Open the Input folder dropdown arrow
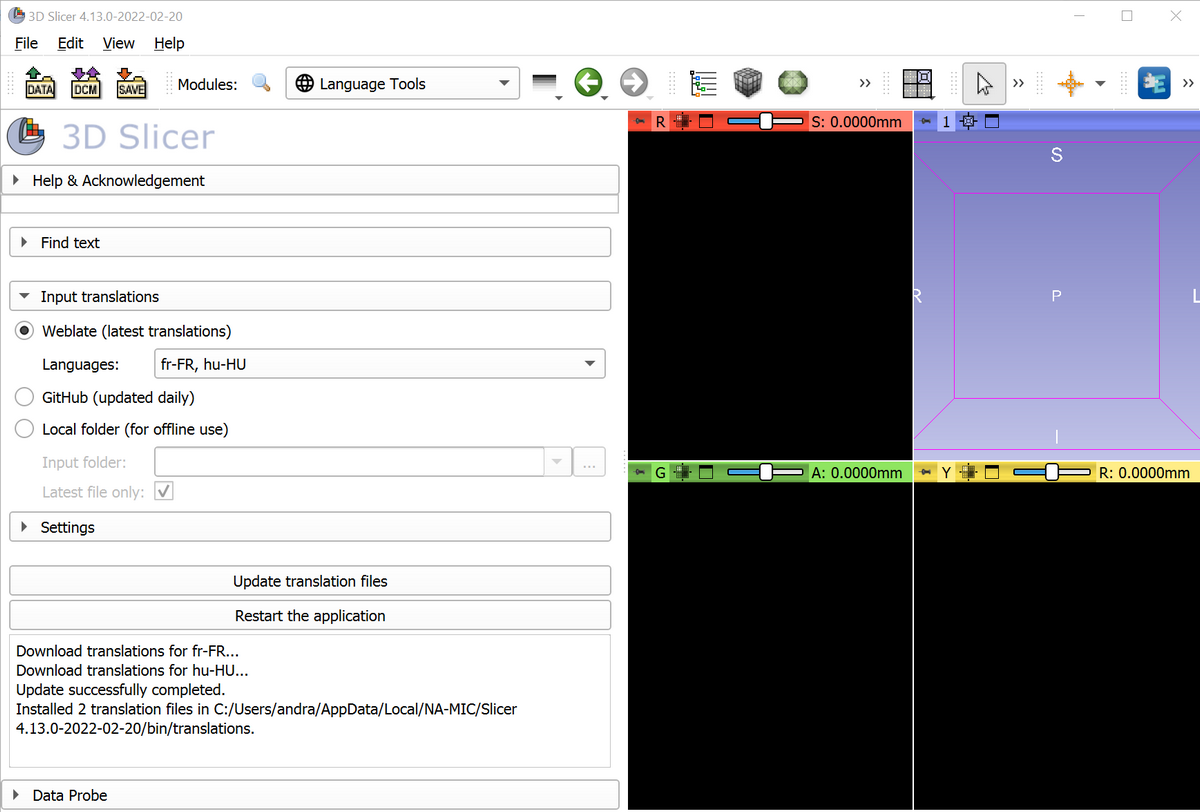 click(x=557, y=462)
